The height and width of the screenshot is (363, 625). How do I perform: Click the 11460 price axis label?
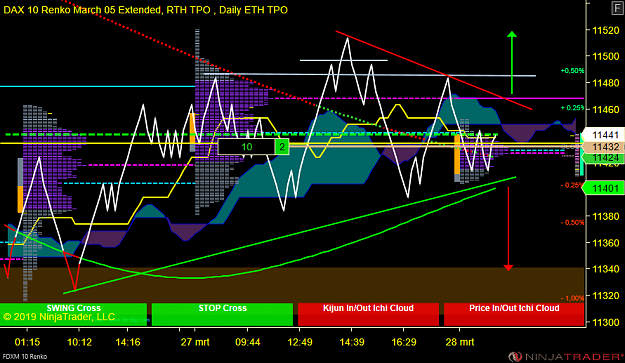[x=605, y=110]
